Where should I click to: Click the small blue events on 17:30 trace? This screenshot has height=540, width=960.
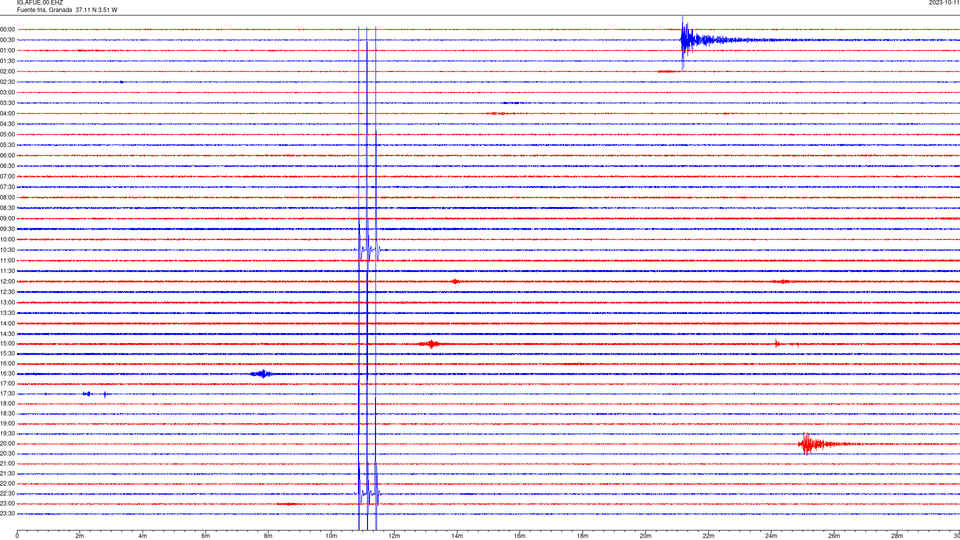[96, 394]
